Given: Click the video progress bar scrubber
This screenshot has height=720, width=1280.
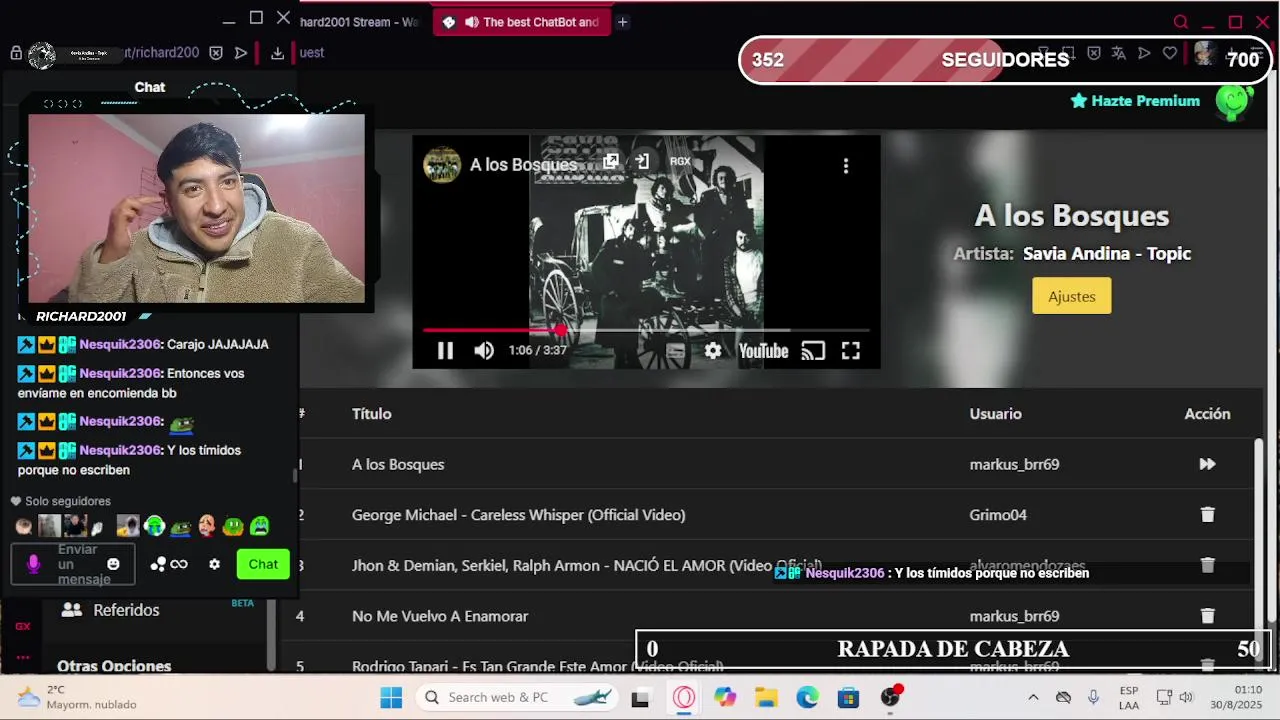Looking at the screenshot, I should (560, 329).
